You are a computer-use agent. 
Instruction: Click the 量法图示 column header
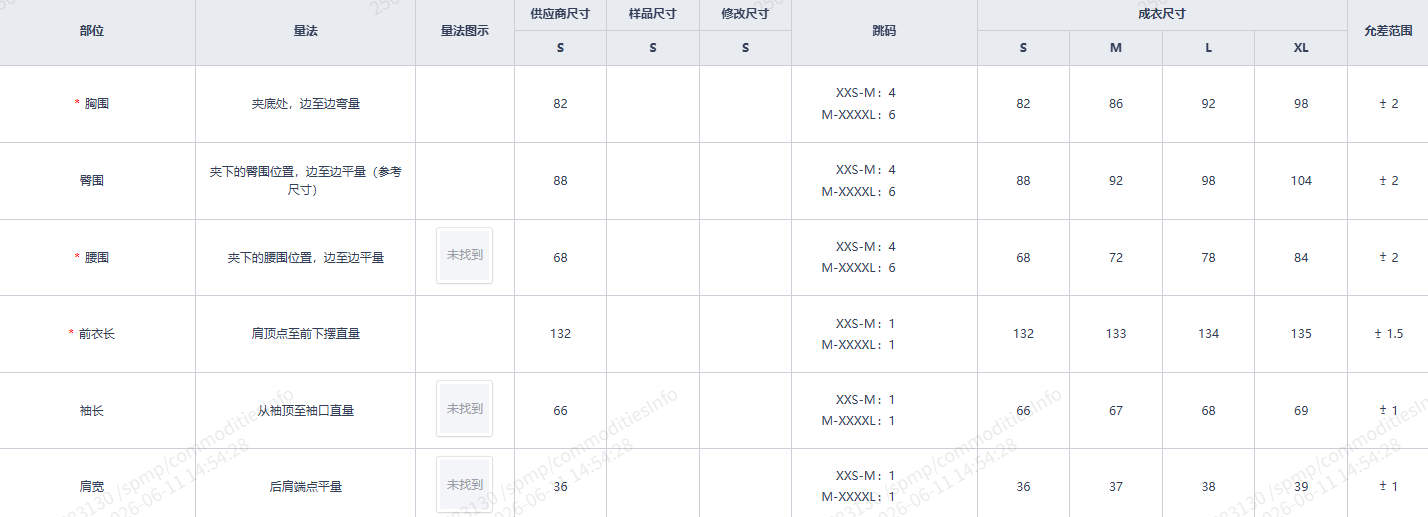point(465,32)
